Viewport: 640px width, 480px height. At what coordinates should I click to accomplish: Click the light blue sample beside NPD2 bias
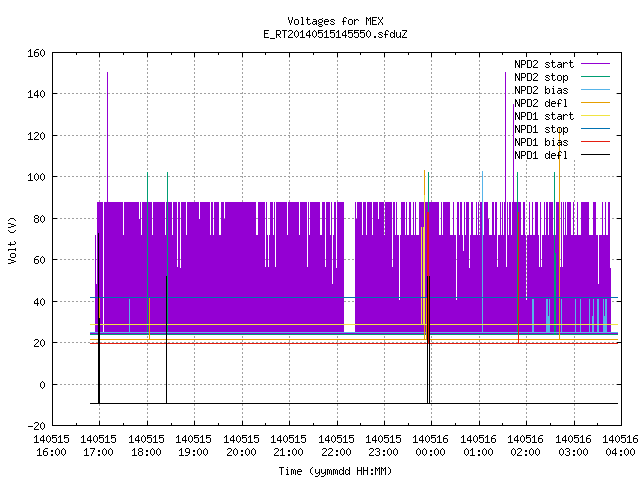pos(595,90)
